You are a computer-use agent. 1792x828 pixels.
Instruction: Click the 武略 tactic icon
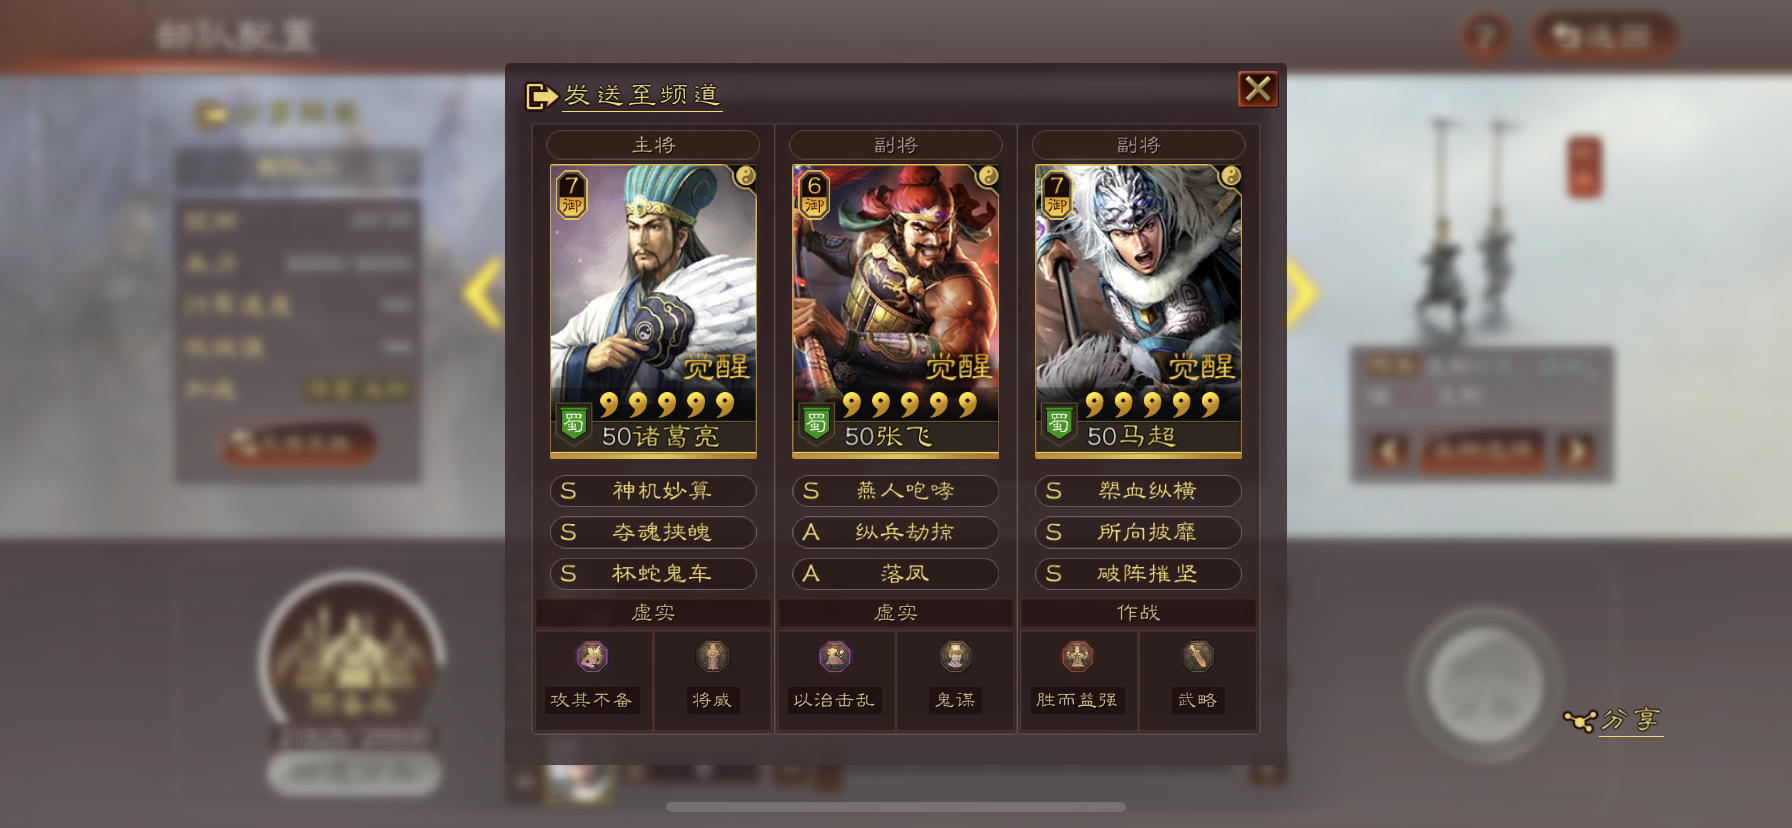pos(1198,657)
